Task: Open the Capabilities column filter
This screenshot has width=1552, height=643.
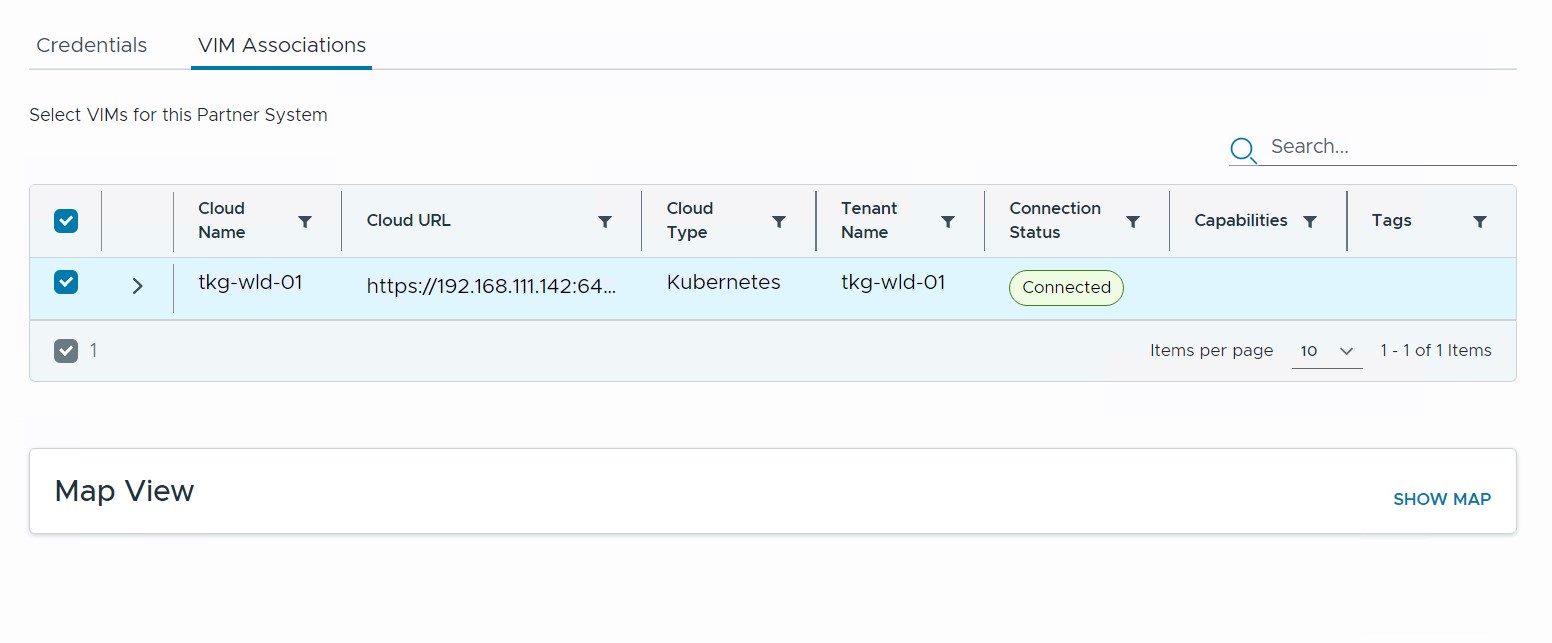Action: click(x=1310, y=222)
